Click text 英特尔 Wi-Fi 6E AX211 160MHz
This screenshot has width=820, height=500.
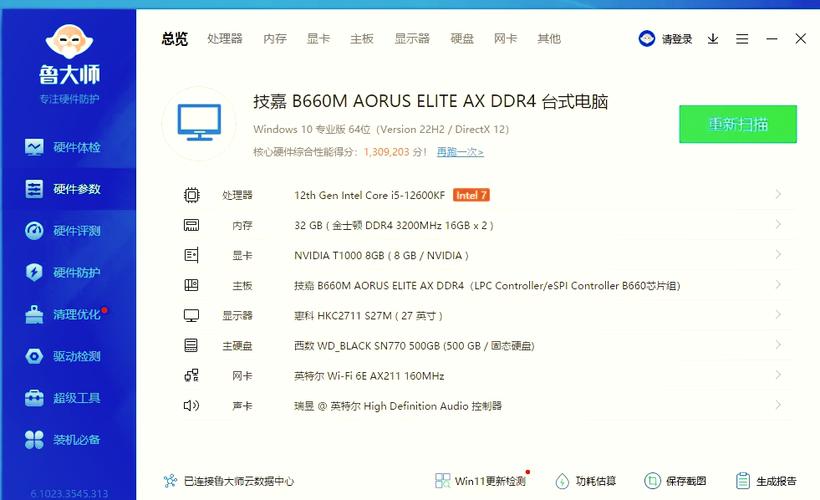(x=369, y=376)
